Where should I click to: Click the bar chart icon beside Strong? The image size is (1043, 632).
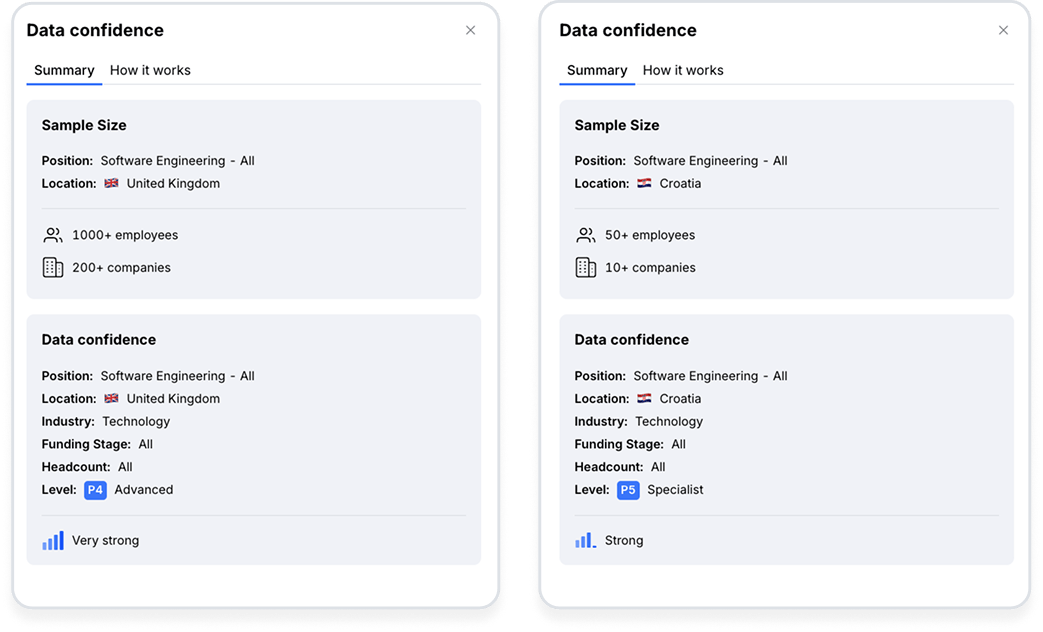(584, 539)
